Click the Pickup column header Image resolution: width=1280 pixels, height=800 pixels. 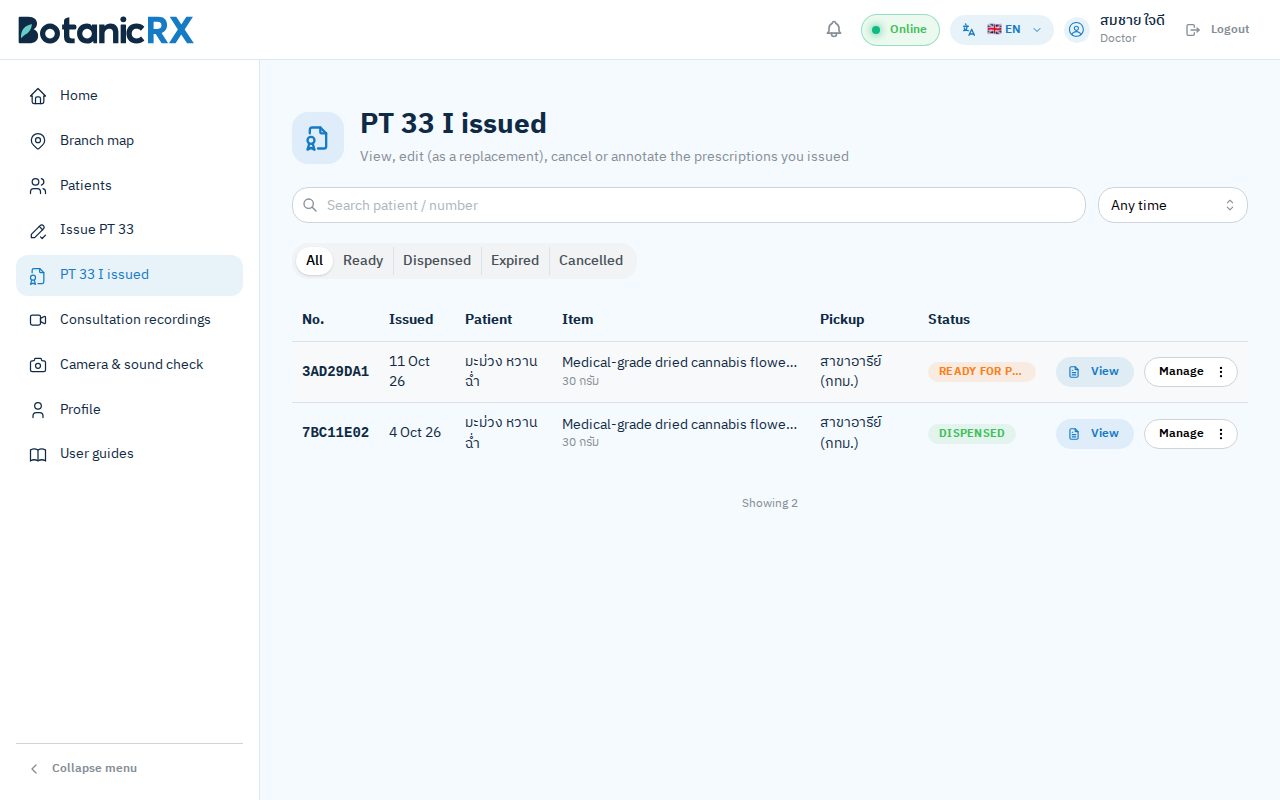point(842,320)
